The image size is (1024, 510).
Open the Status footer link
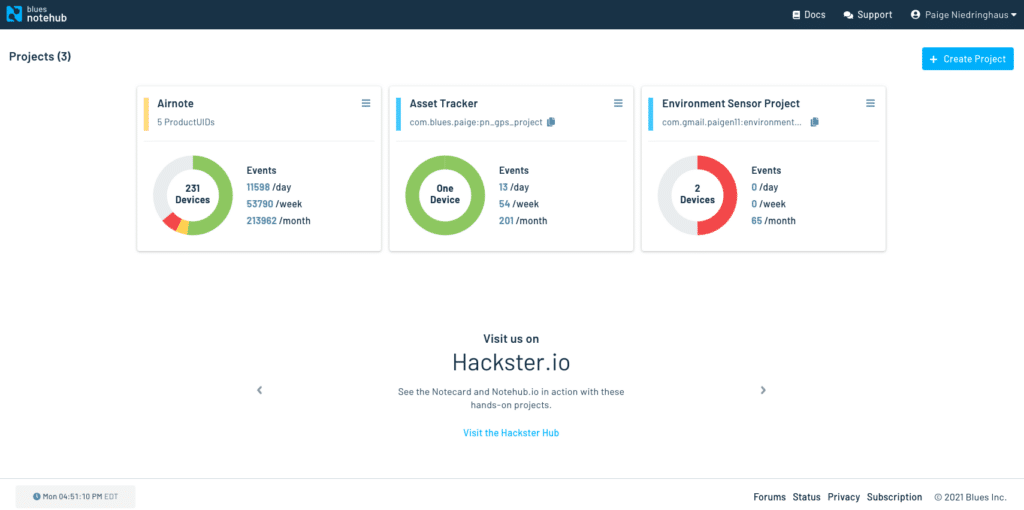[x=806, y=497]
